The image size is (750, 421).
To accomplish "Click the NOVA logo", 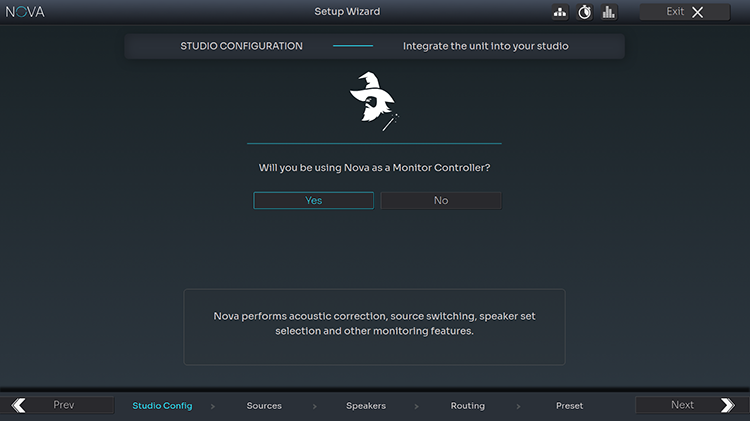I will coord(25,12).
